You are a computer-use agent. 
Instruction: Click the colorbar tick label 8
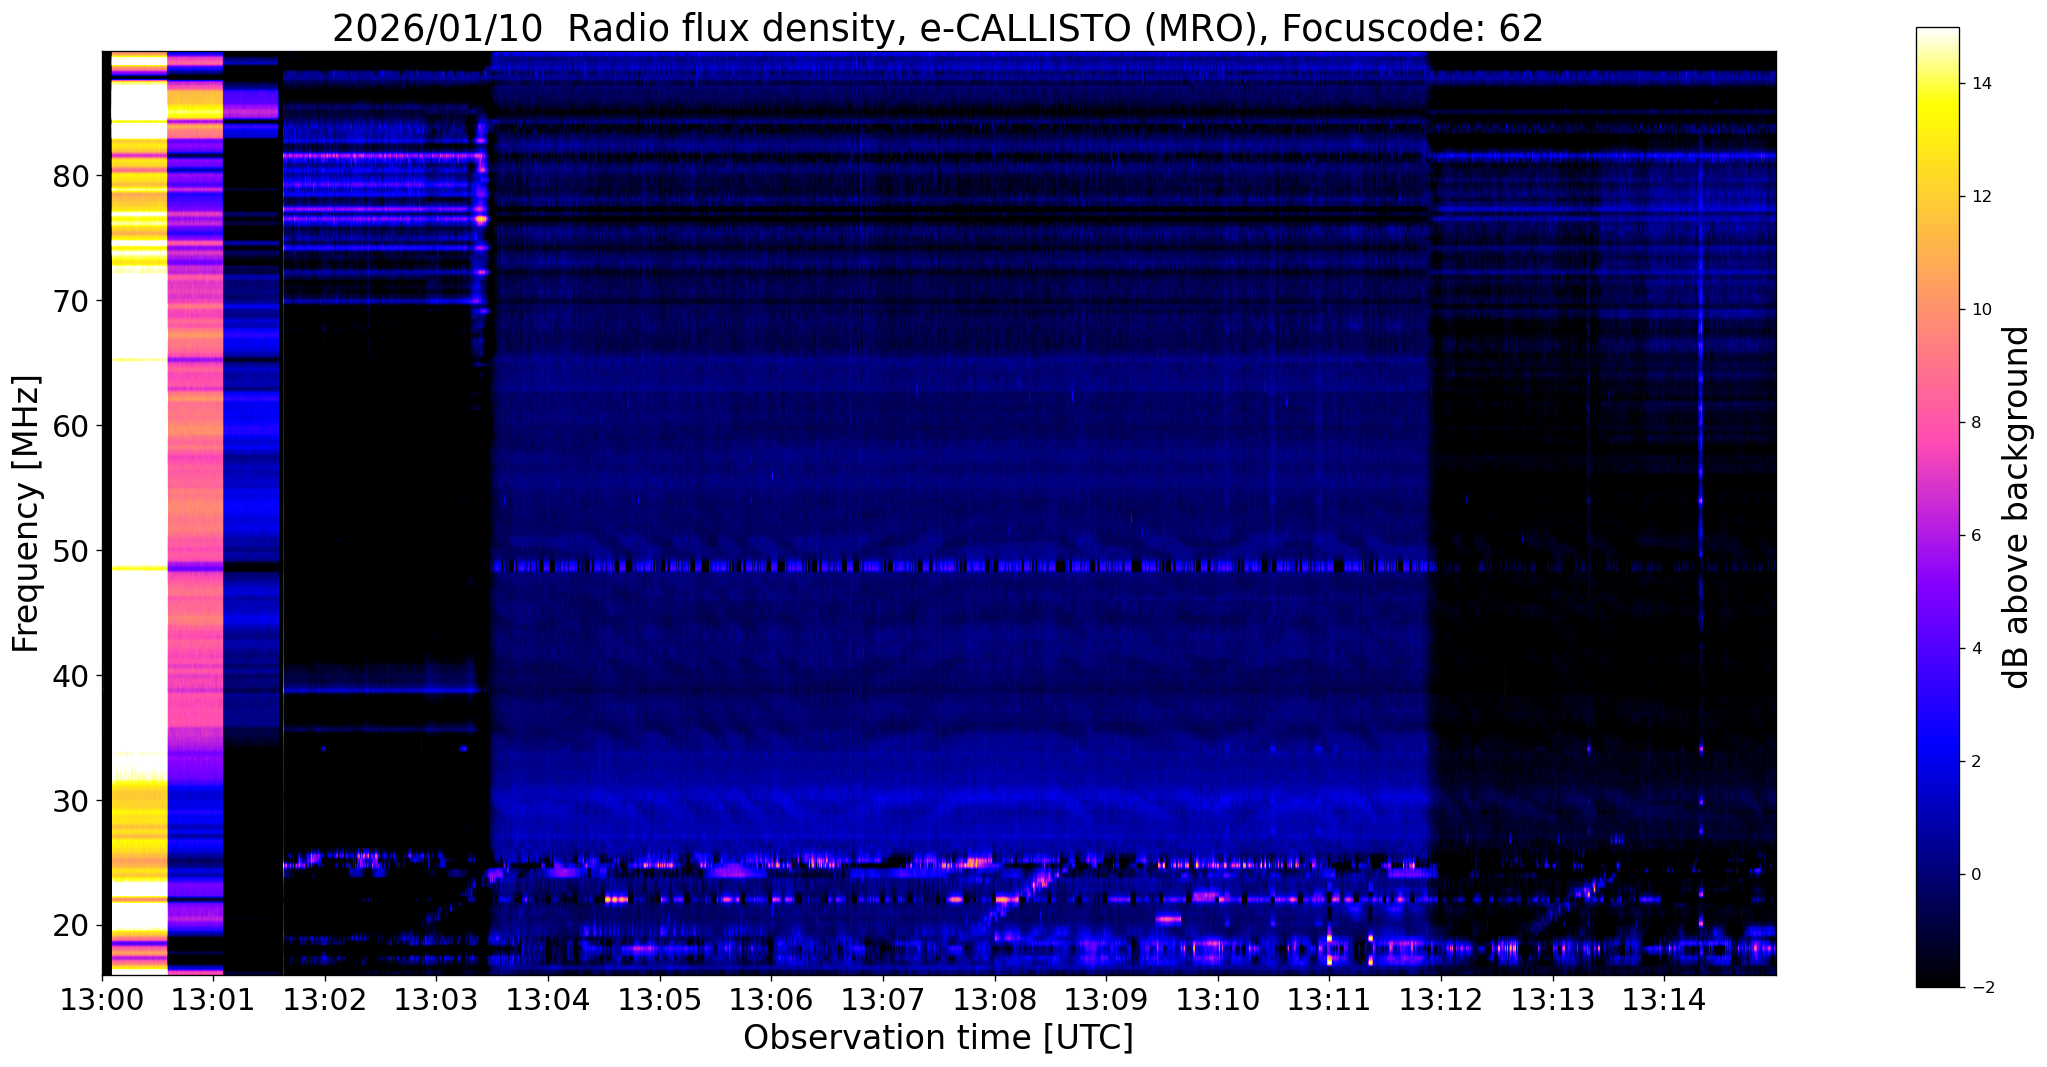(1974, 423)
